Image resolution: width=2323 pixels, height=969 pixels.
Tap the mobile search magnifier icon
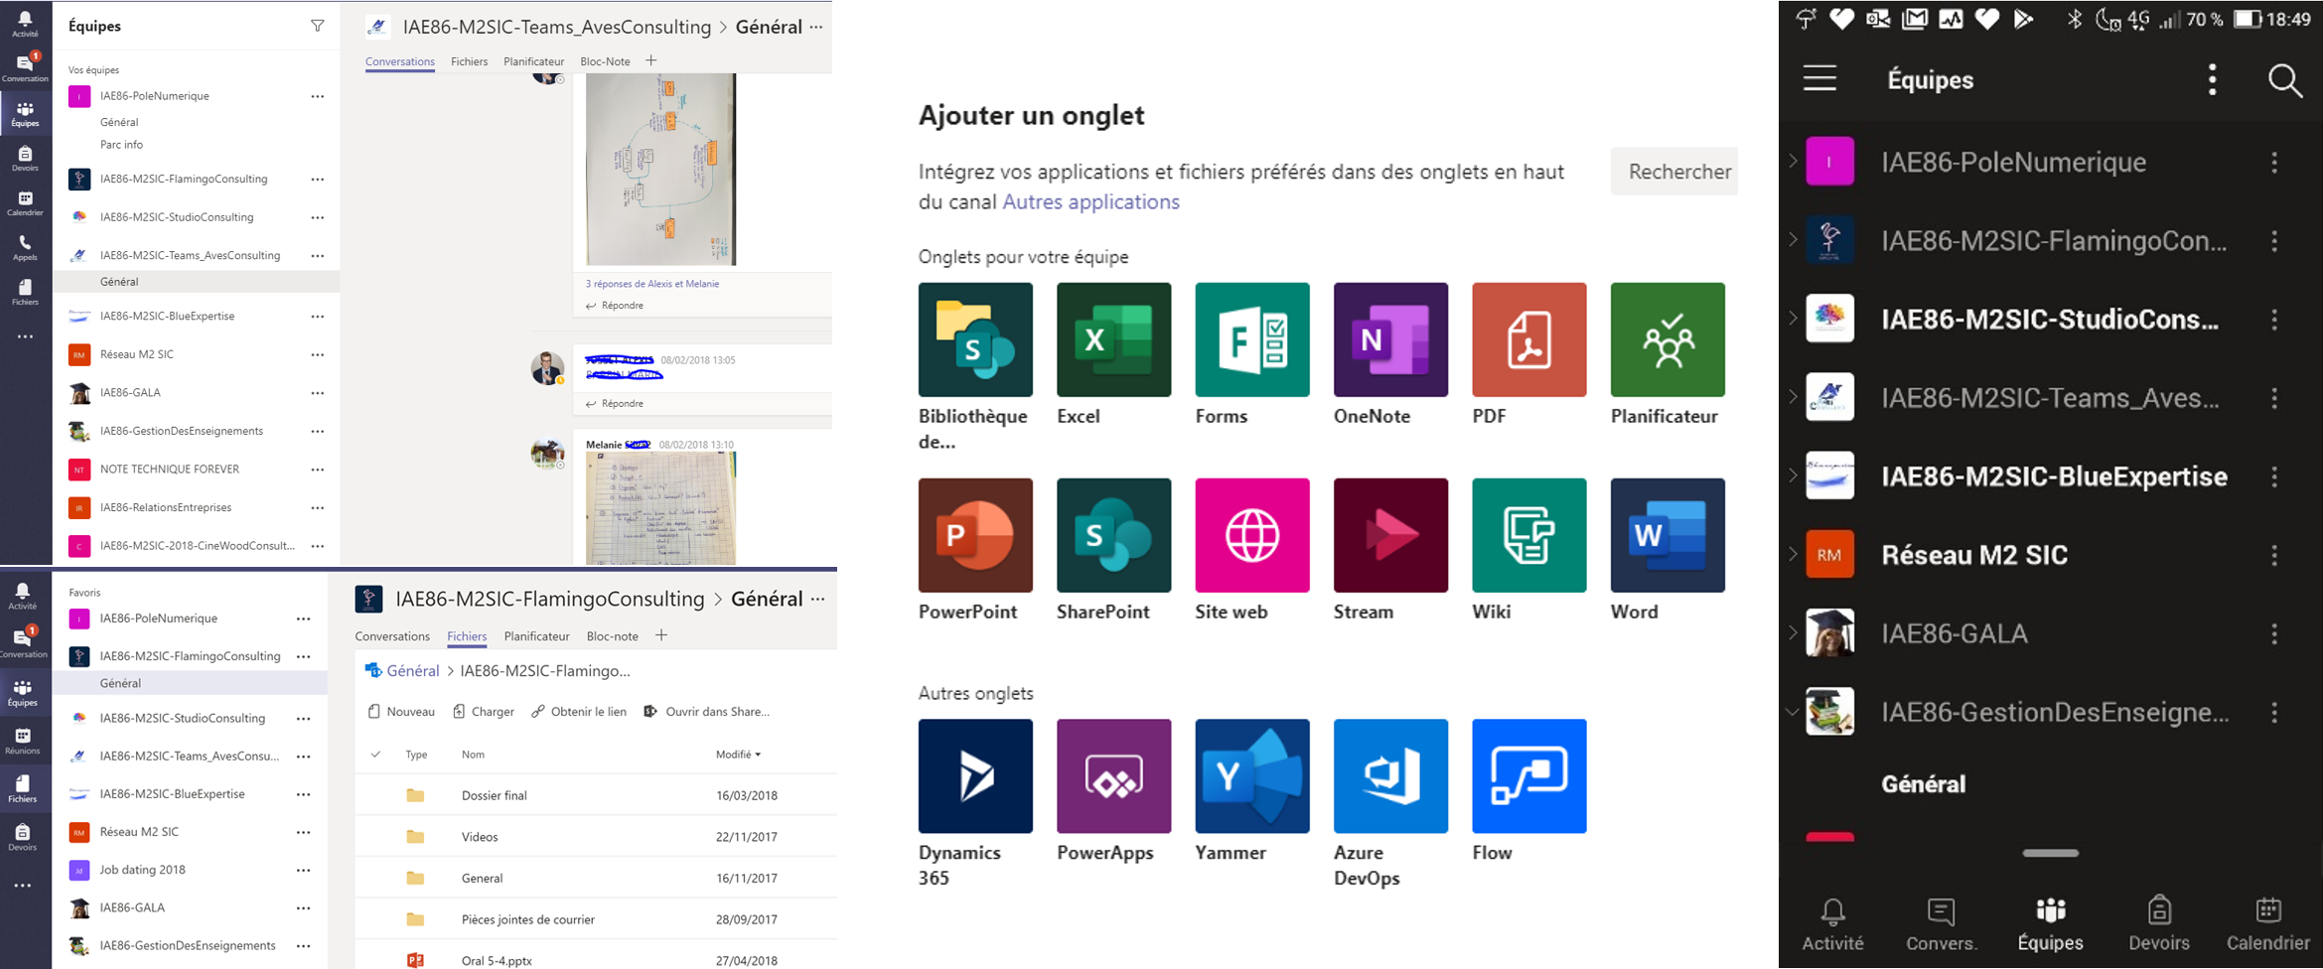coord(2285,80)
